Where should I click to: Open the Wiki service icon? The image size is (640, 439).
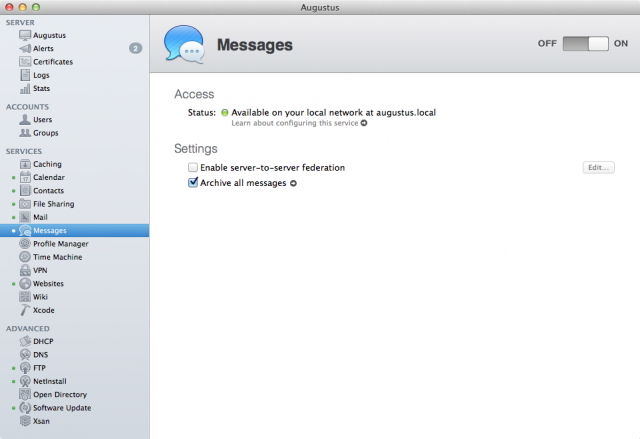point(25,297)
